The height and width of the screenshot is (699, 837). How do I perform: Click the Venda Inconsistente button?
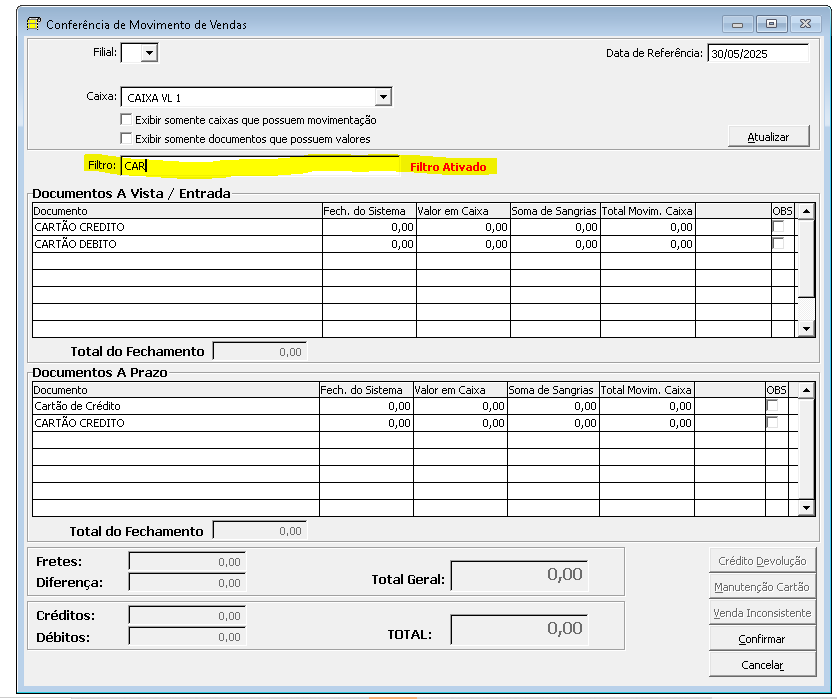point(762,612)
